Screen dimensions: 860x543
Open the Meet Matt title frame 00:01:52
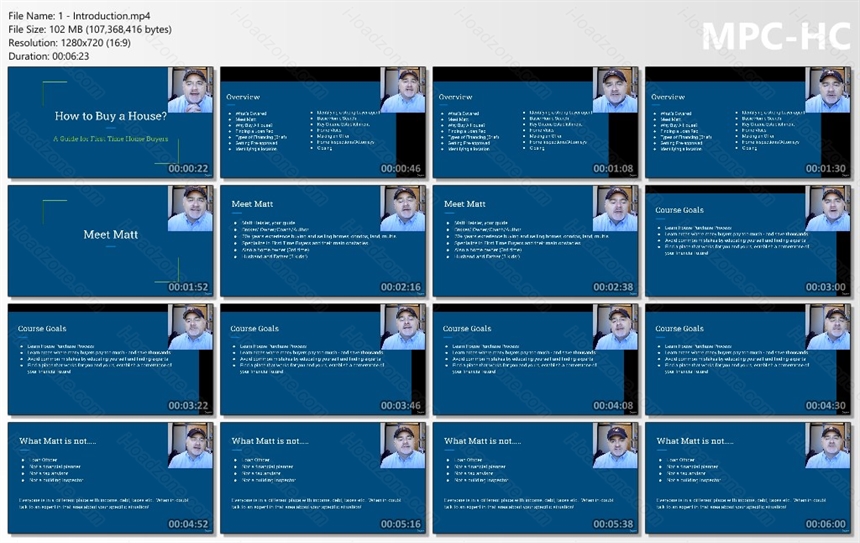click(x=111, y=241)
